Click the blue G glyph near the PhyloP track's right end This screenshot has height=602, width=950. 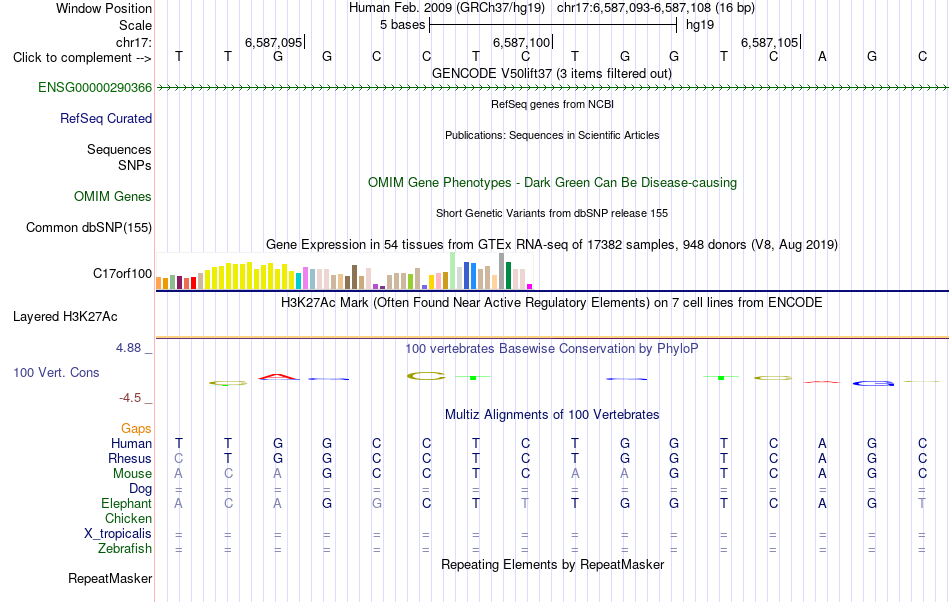[x=872, y=383]
